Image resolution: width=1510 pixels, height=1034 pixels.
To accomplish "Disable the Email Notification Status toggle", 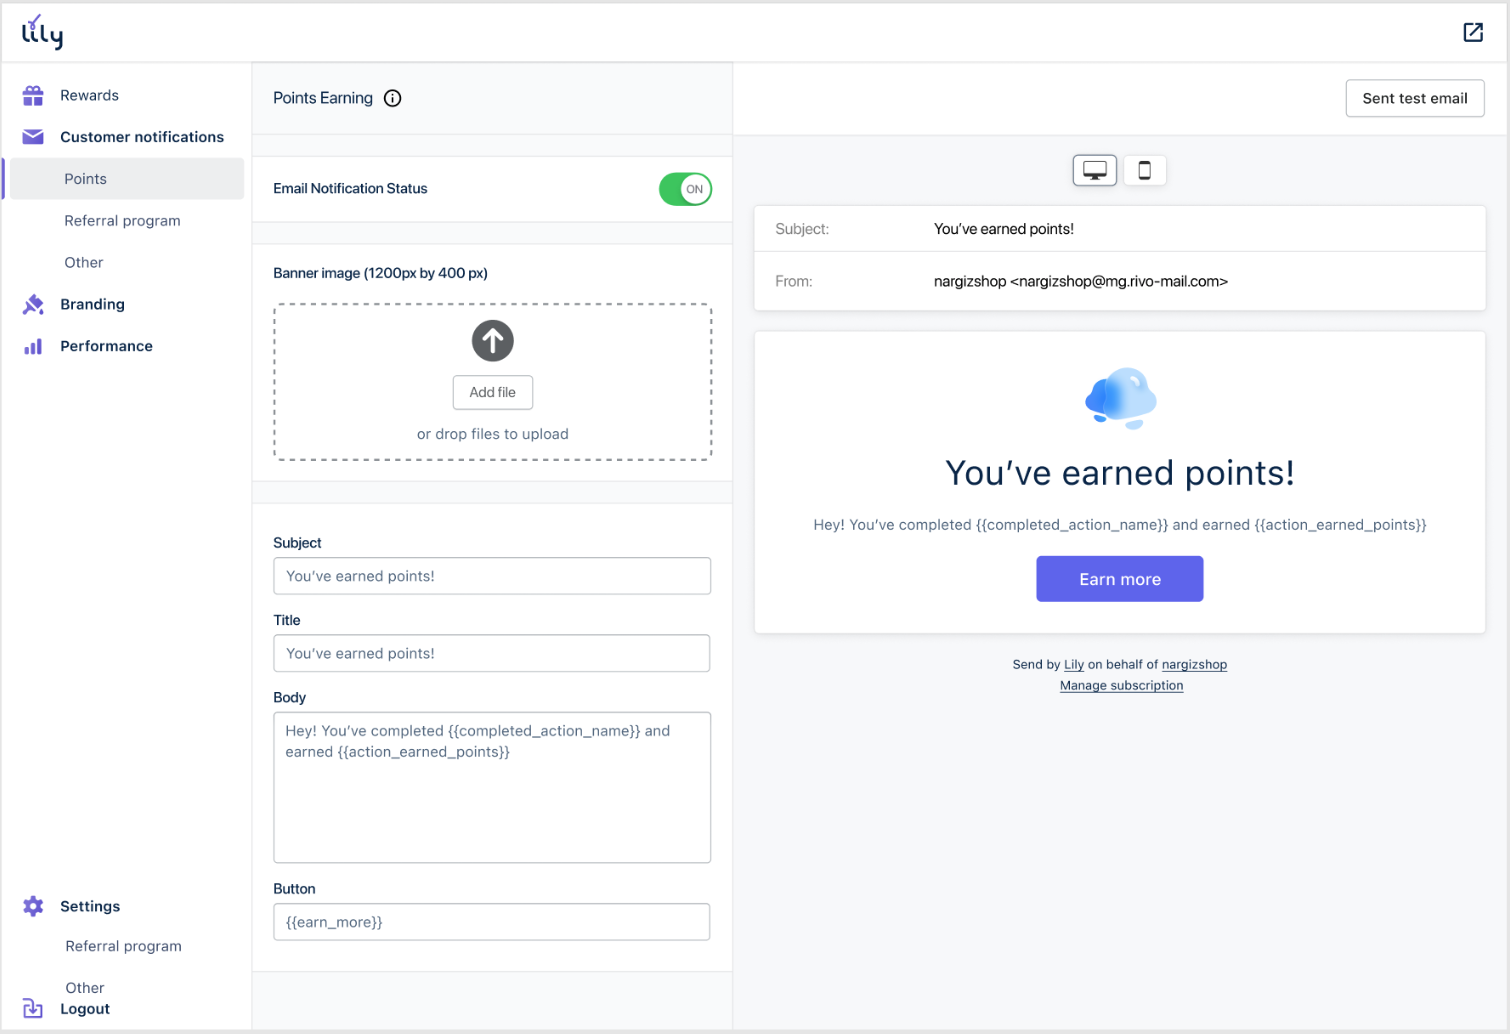I will tap(685, 188).
